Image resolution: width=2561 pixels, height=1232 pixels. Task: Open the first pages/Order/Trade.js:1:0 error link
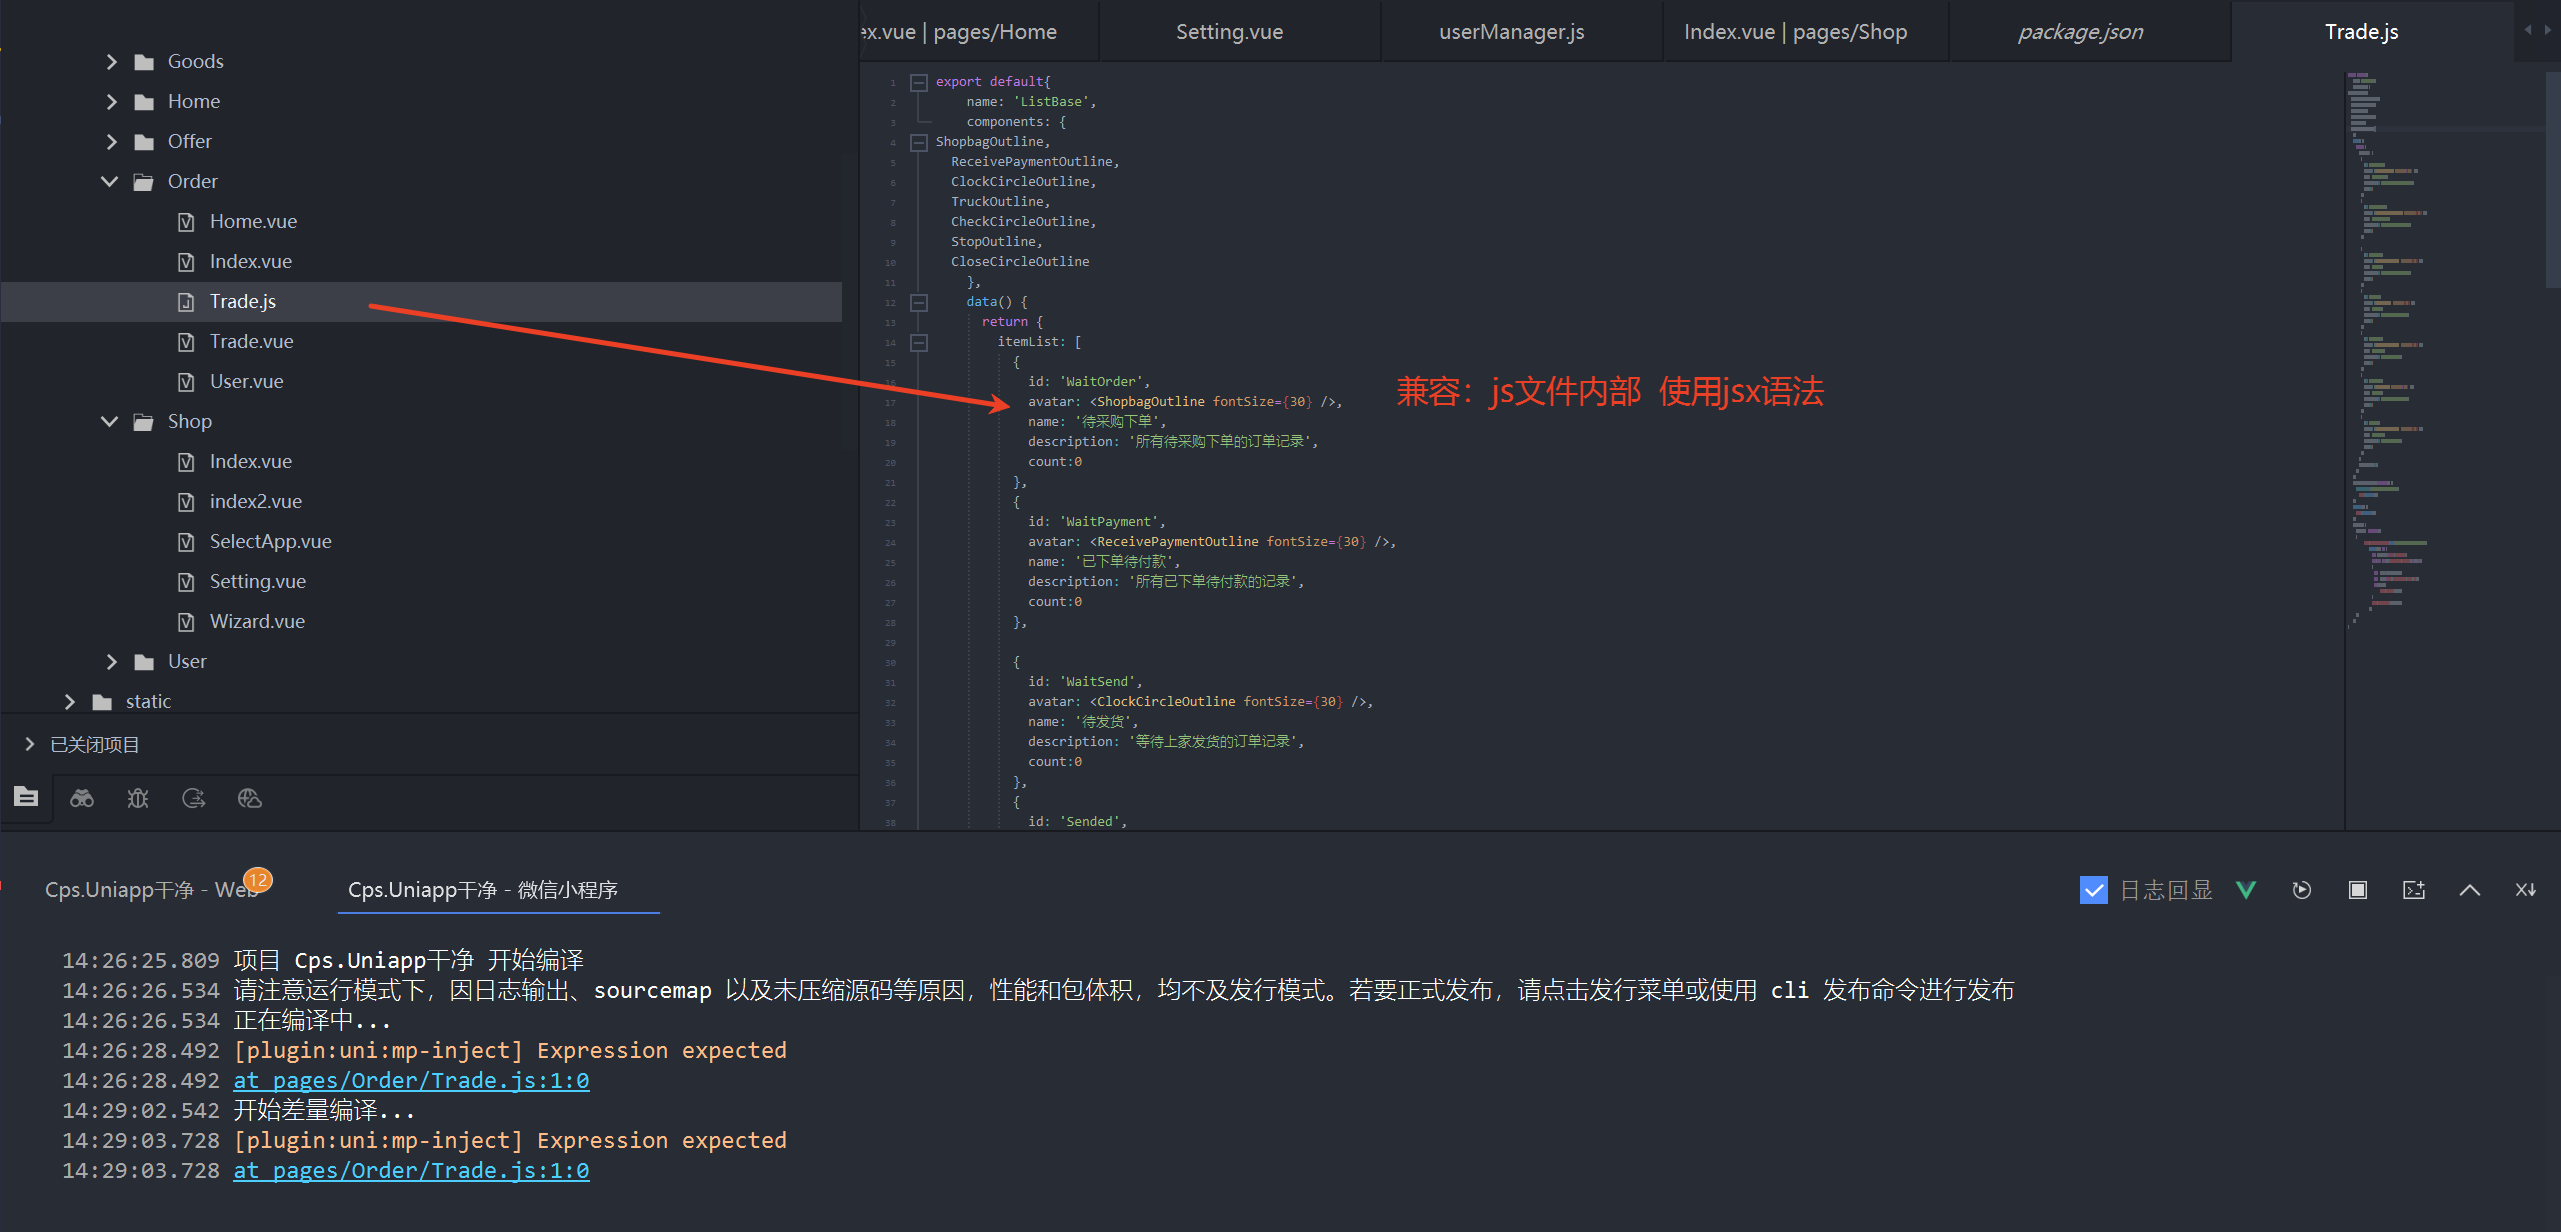(411, 1081)
